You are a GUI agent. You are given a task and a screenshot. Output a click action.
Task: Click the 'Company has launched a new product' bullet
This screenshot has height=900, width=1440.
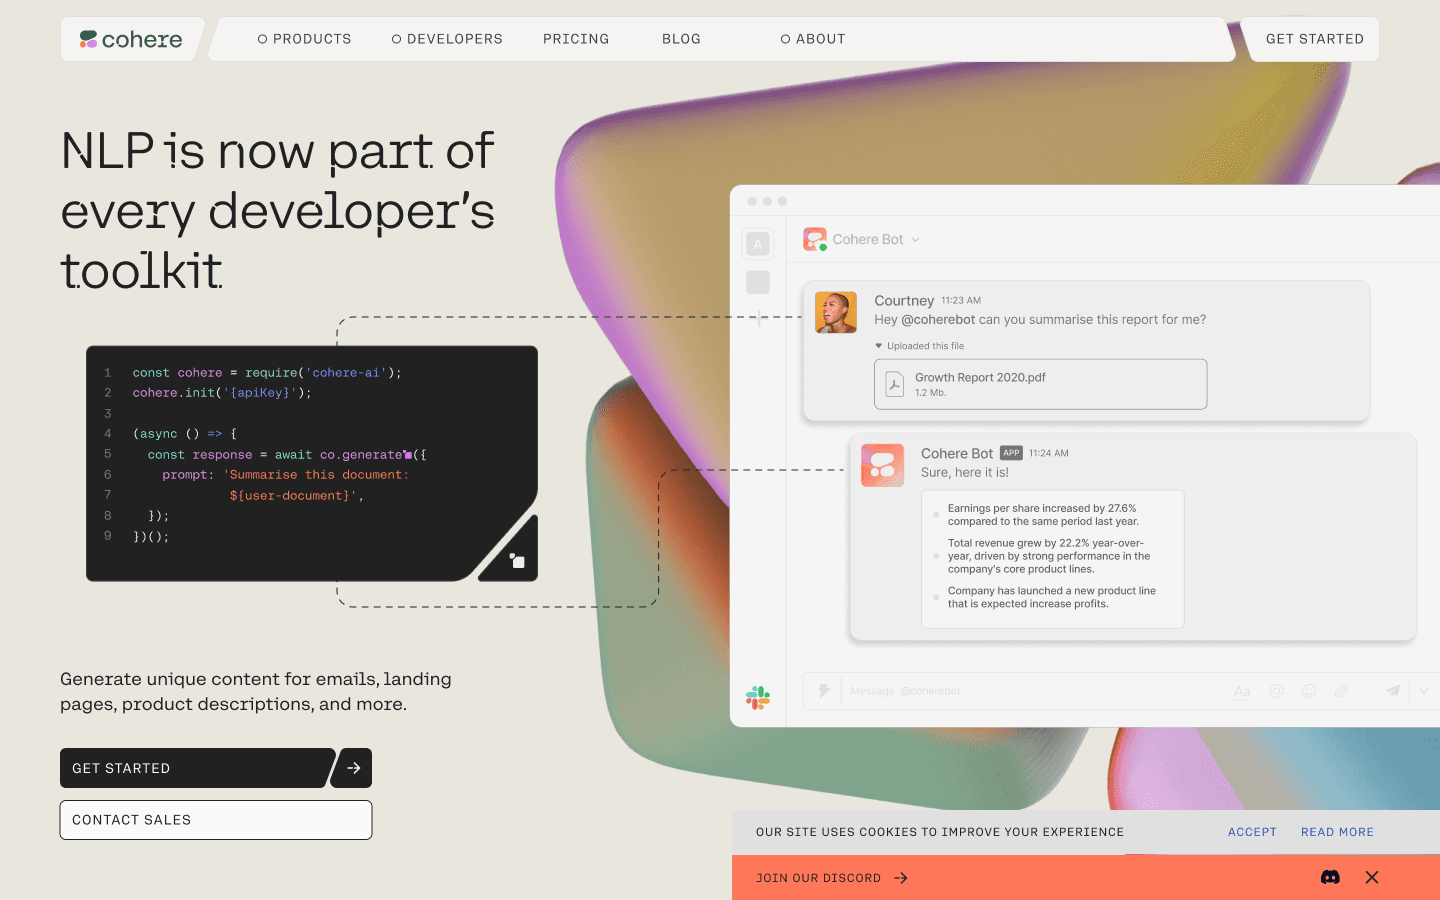pyautogui.click(x=1051, y=597)
